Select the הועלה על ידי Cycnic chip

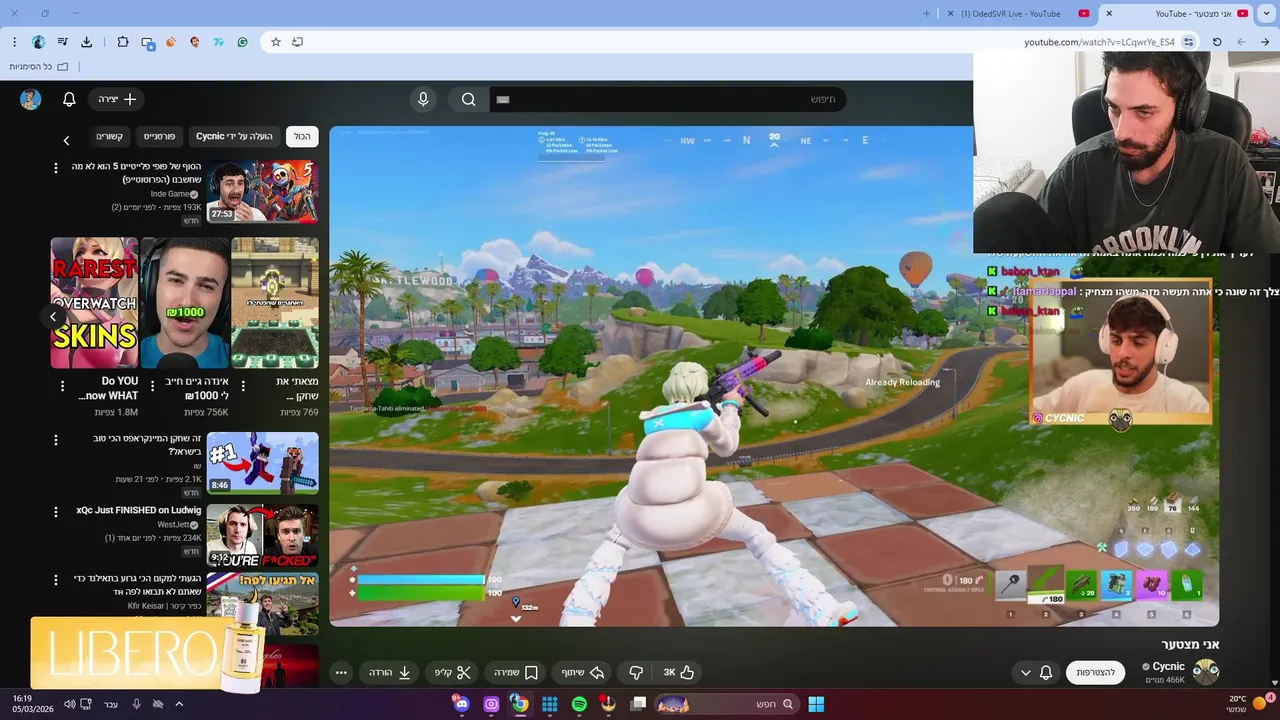coord(234,136)
